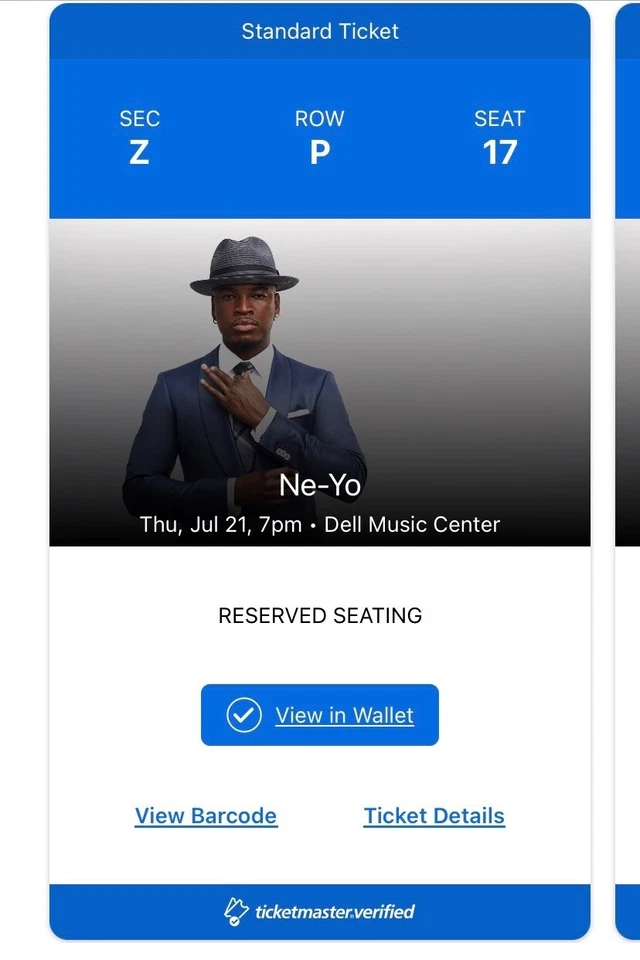640x960 pixels.
Task: Open the View in Wallet button
Action: coord(319,715)
